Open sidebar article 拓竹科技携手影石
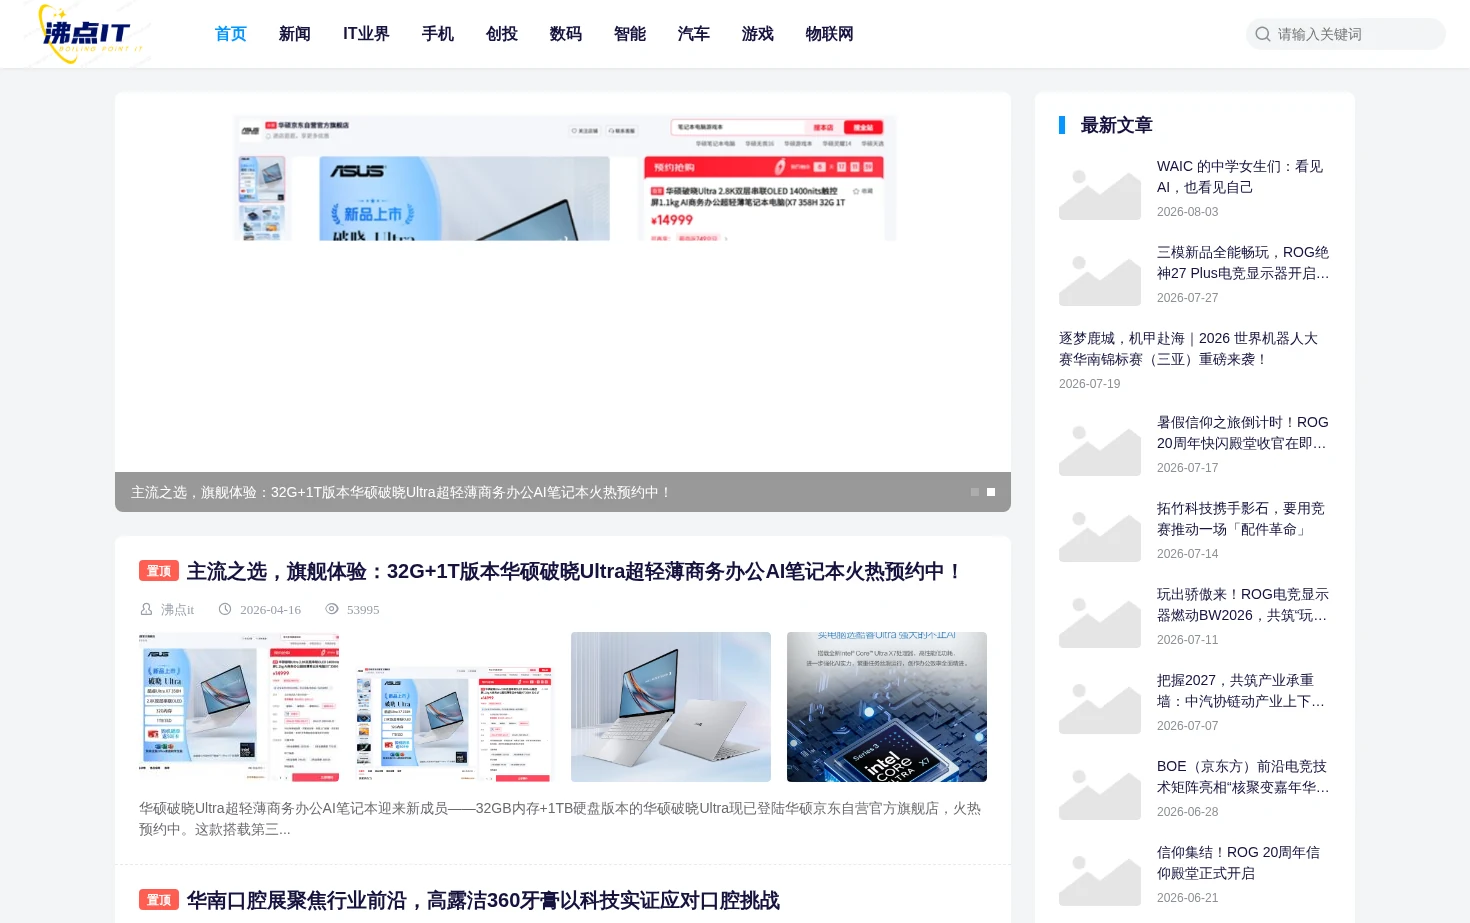The width and height of the screenshot is (1470, 923). click(1241, 519)
